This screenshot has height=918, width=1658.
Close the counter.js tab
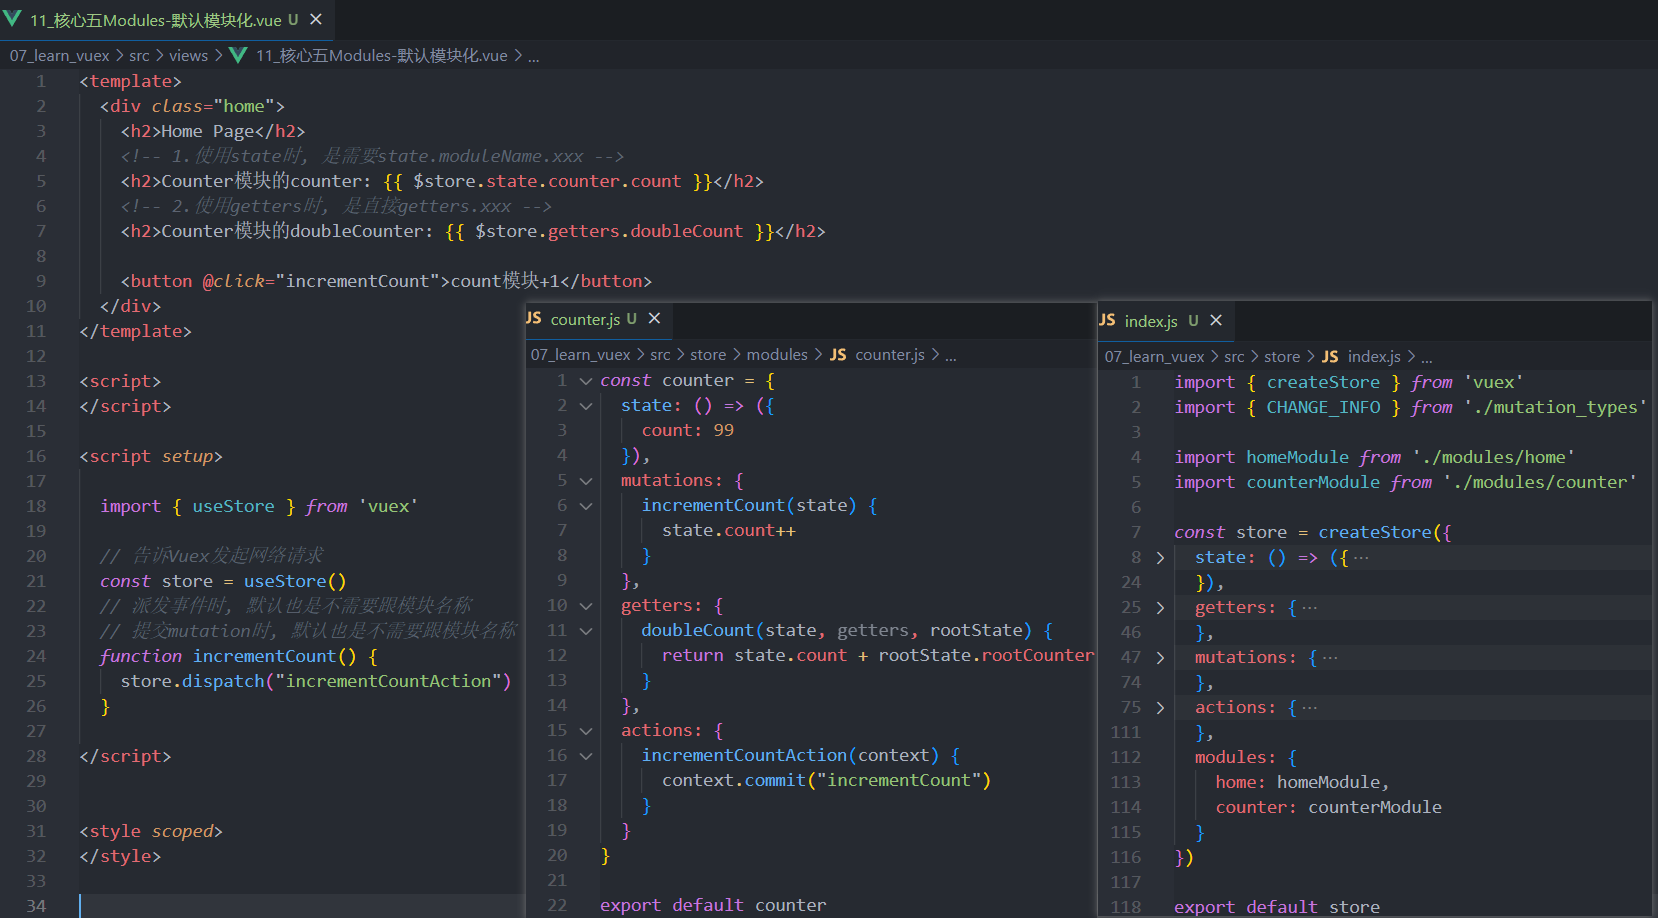(654, 318)
